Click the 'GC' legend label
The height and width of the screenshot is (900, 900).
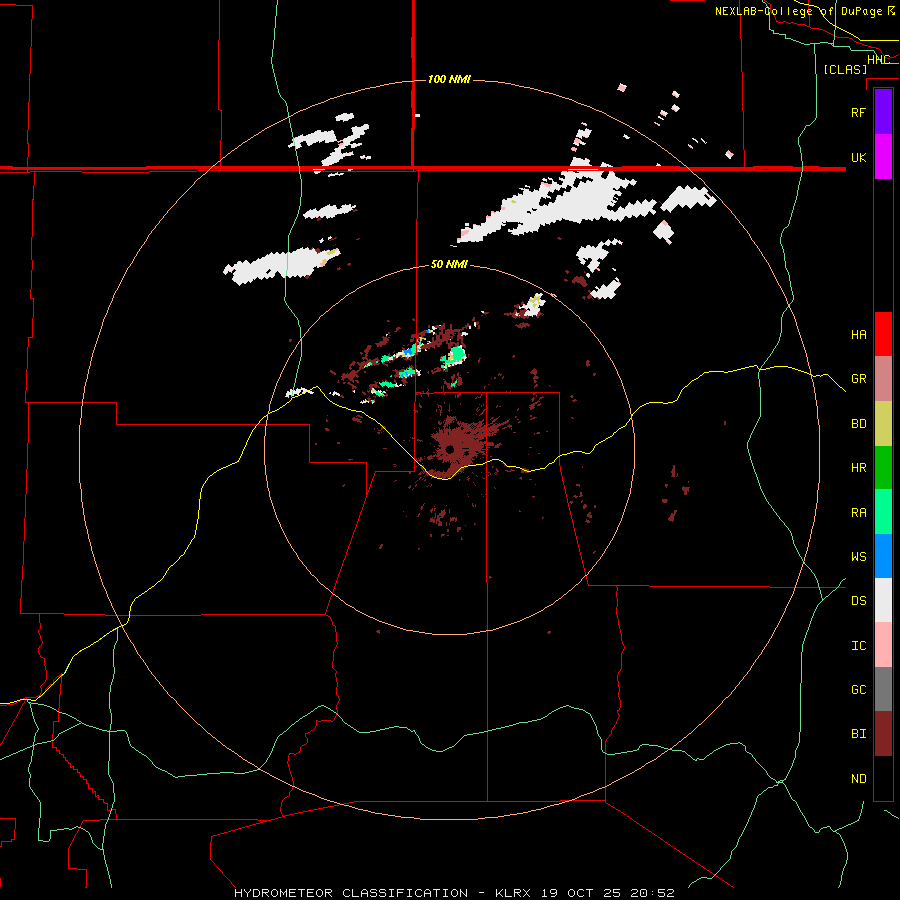[x=858, y=690]
